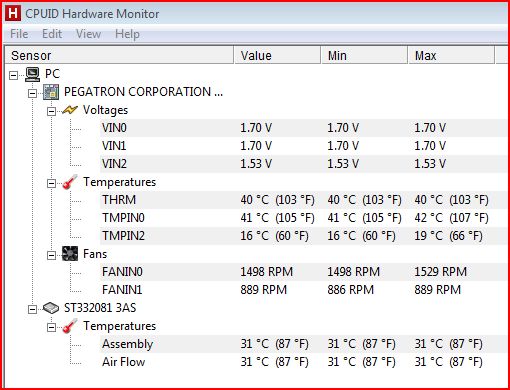Click the FANIN0 current value 1498 RPM

[266, 272]
